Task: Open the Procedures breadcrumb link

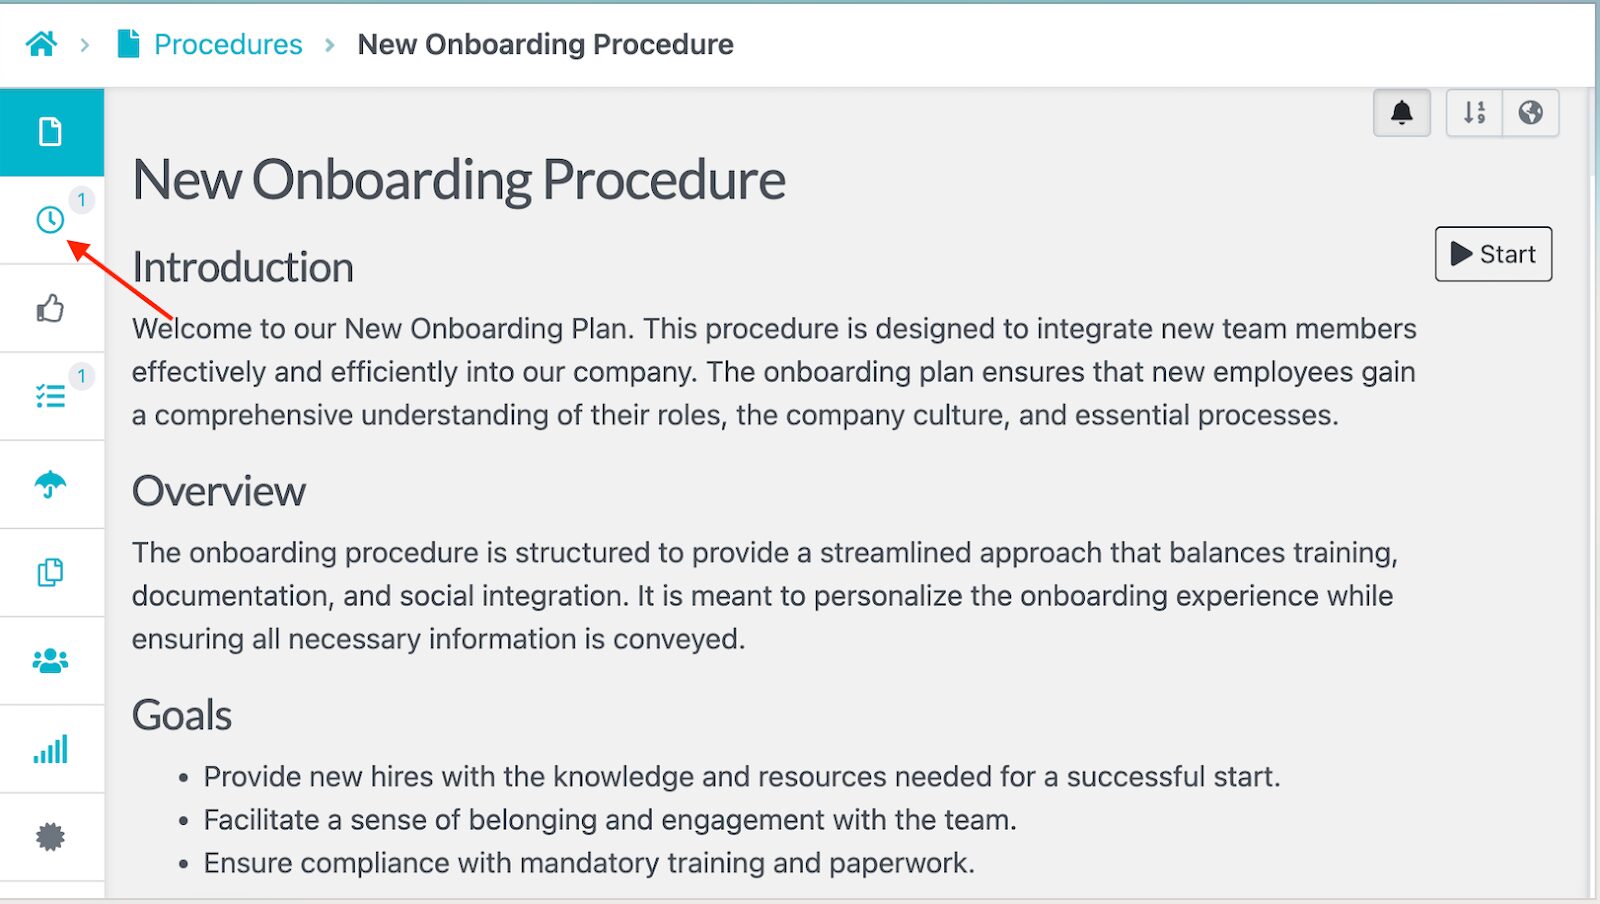Action: (x=226, y=44)
